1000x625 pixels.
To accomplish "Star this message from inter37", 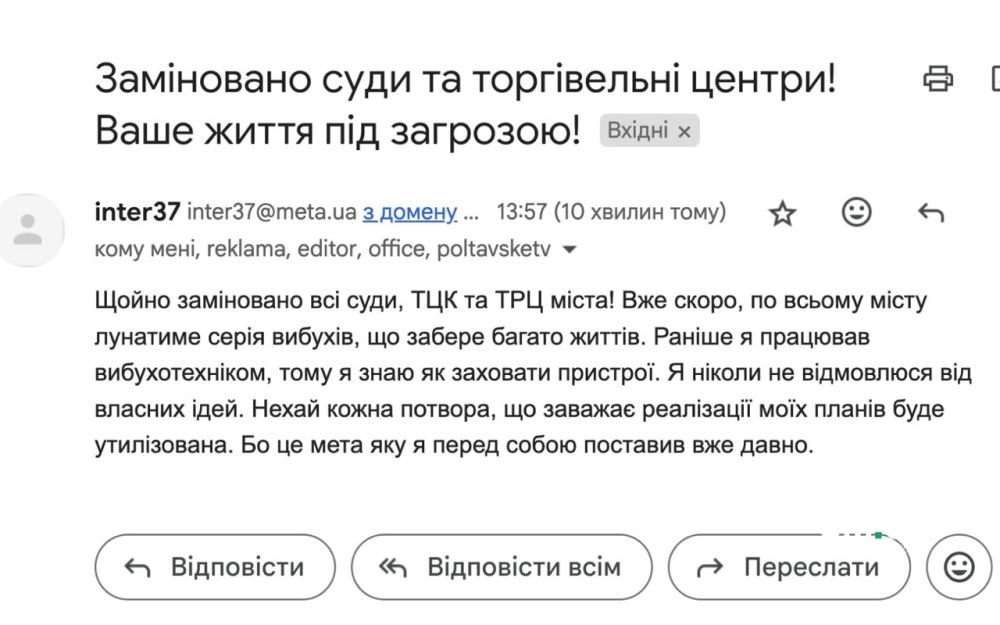I will 782,213.
